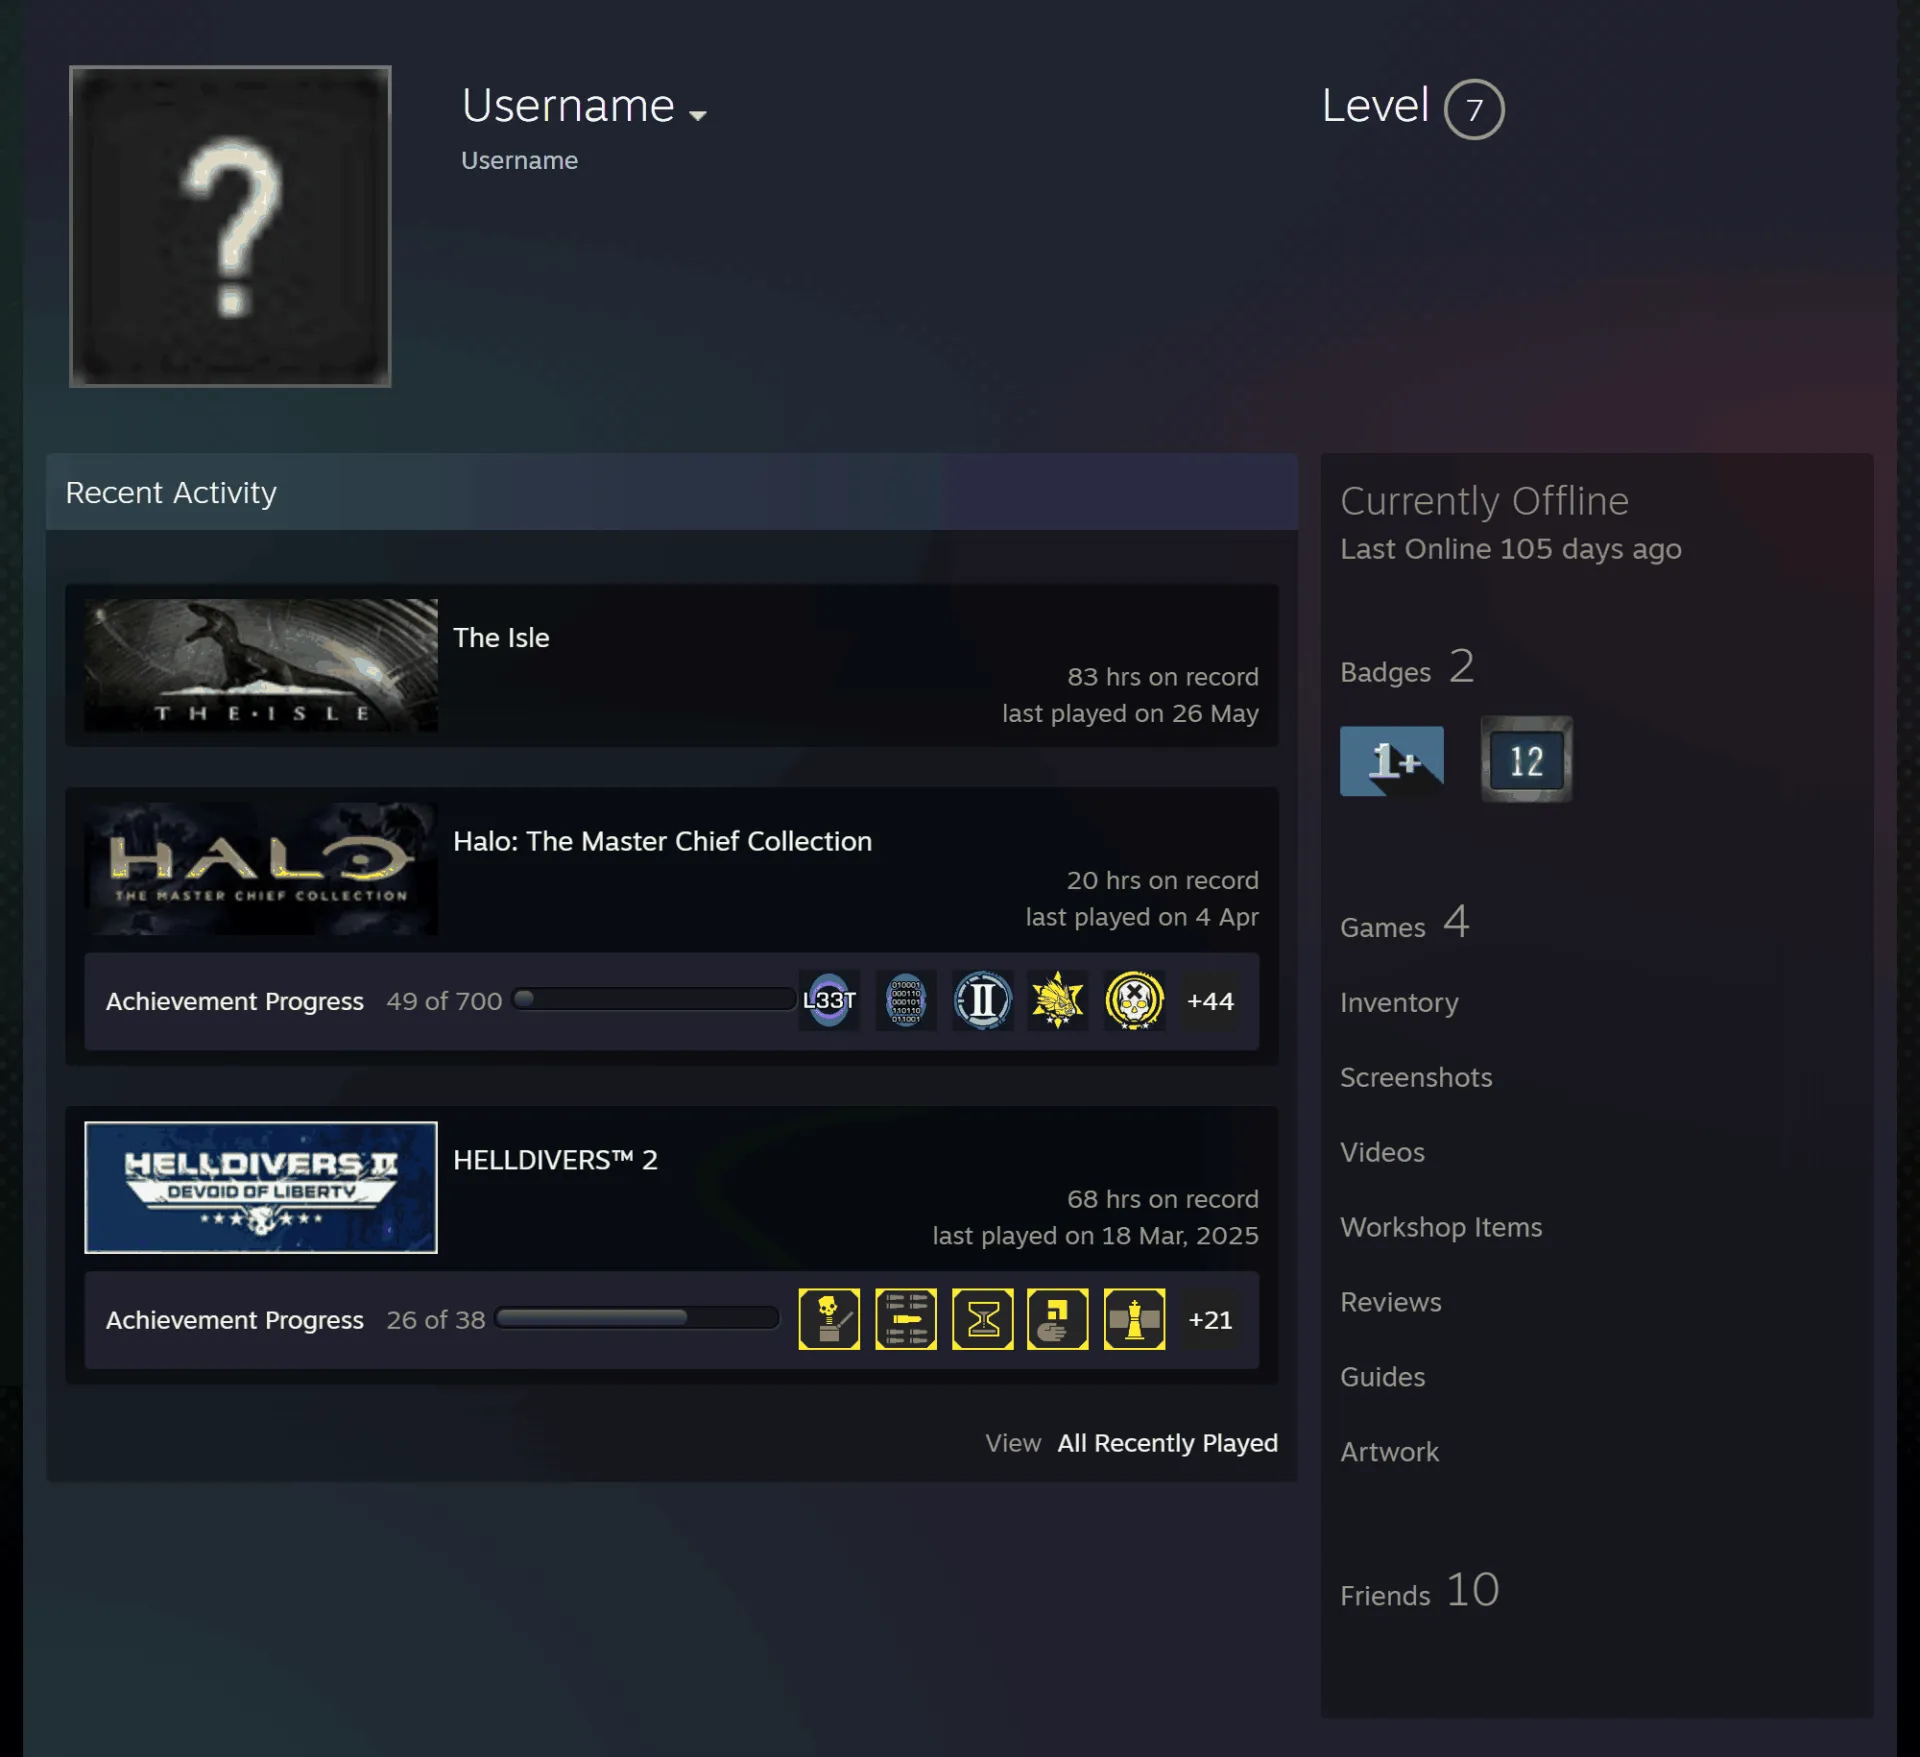Viewport: 1920px width, 1757px height.
Task: Select the Helldivers chess piece achievement icon
Action: tap(1134, 1319)
